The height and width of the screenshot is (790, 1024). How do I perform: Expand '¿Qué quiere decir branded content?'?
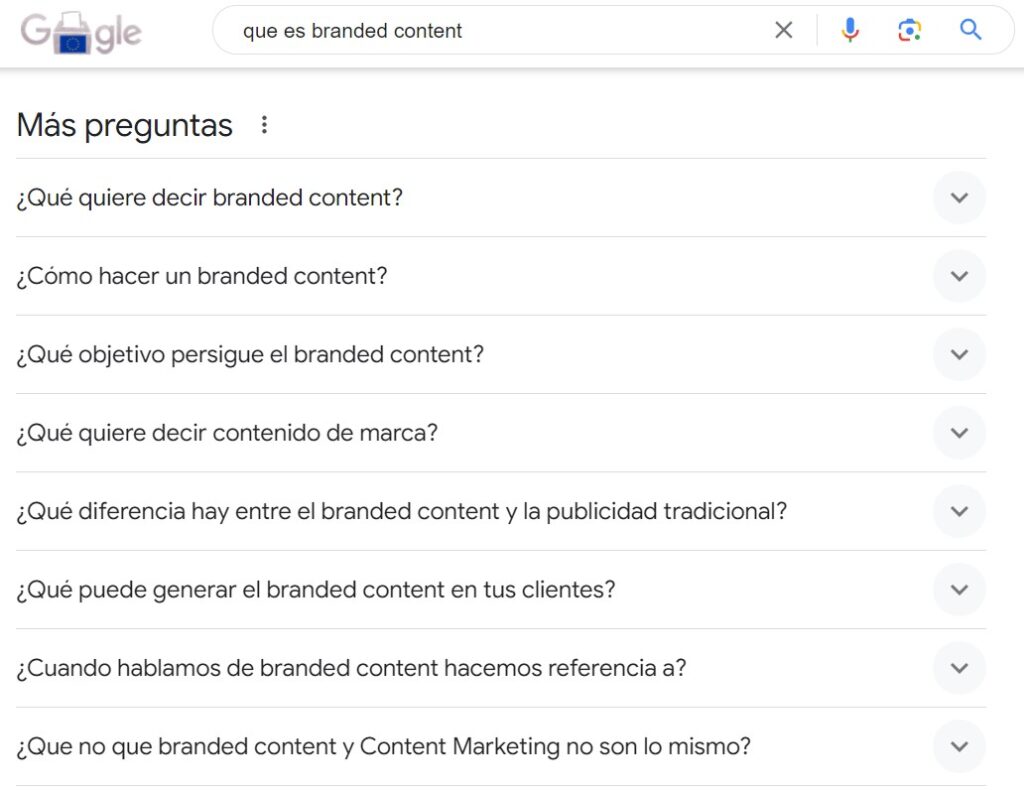[958, 198]
